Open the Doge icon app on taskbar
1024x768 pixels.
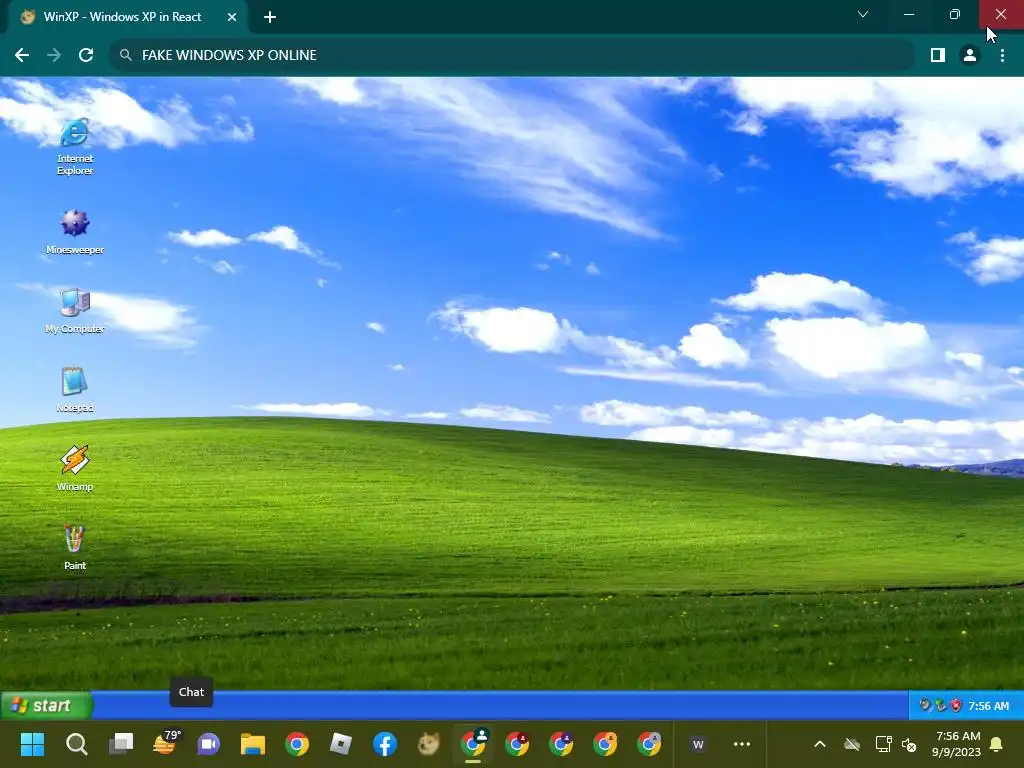429,744
